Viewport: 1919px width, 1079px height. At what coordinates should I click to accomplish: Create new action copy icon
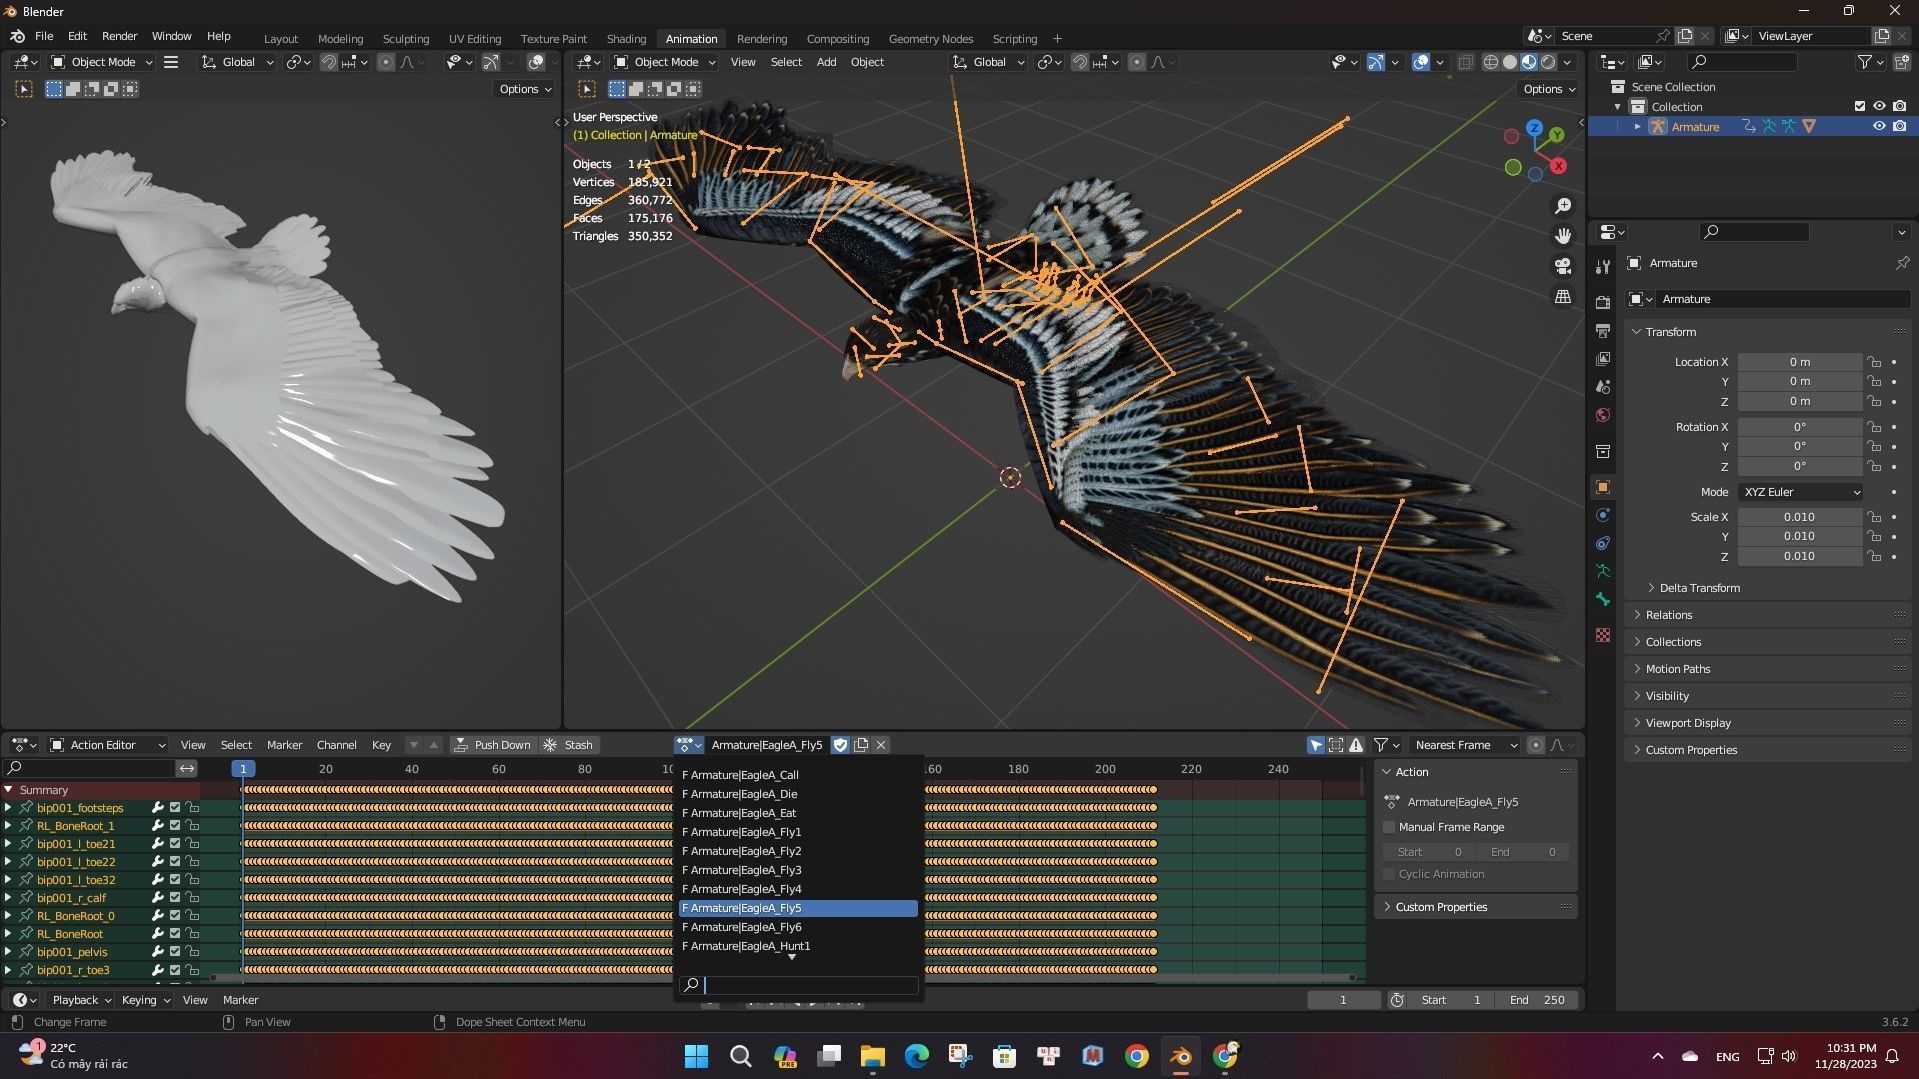(861, 745)
